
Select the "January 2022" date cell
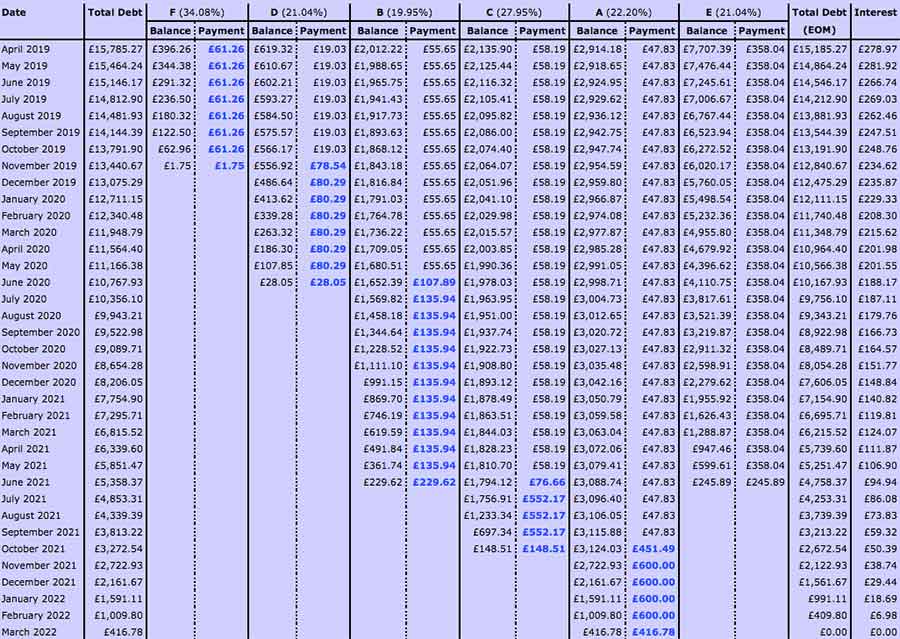pos(33,599)
